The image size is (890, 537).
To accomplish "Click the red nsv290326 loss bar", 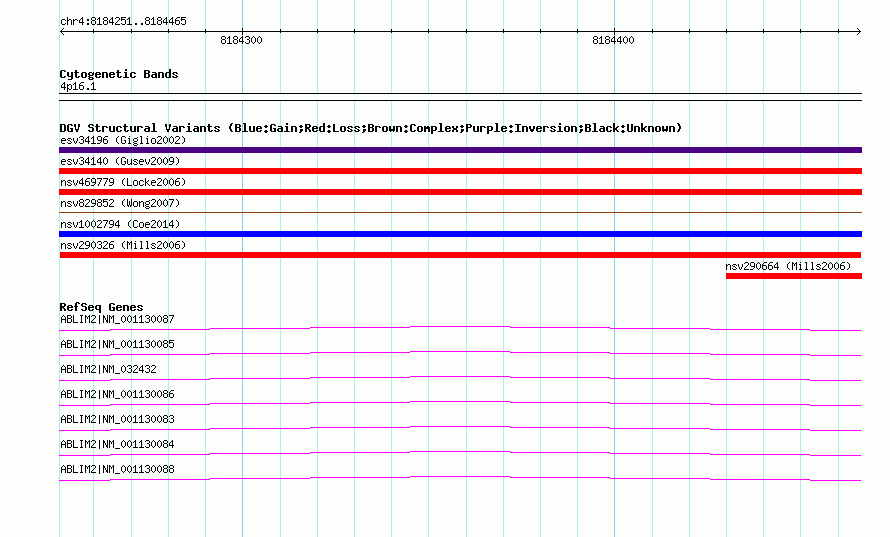I will pyautogui.click(x=460, y=255).
